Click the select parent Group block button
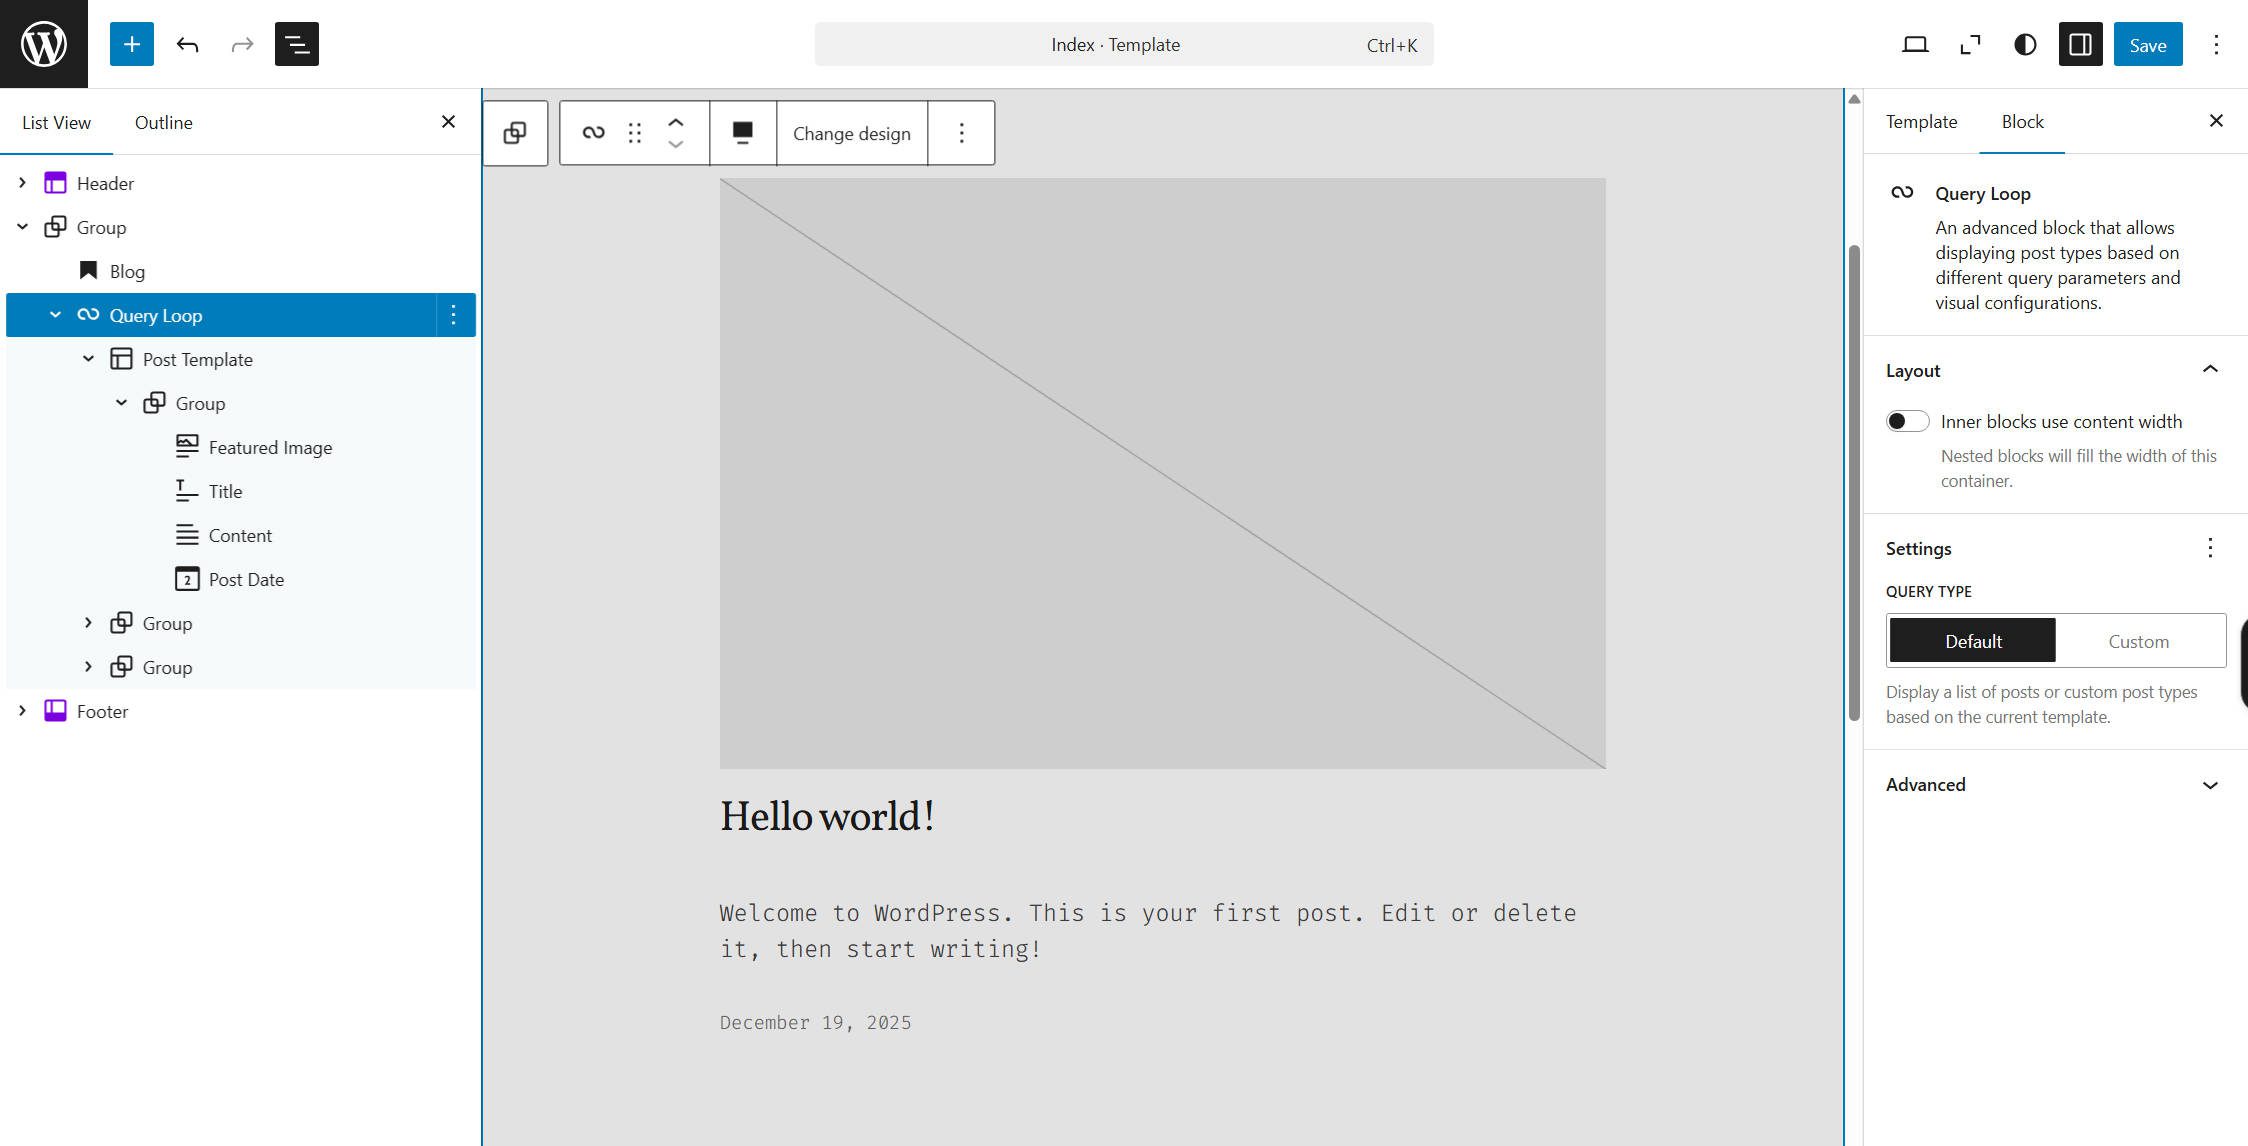The height and width of the screenshot is (1146, 2248). (515, 133)
